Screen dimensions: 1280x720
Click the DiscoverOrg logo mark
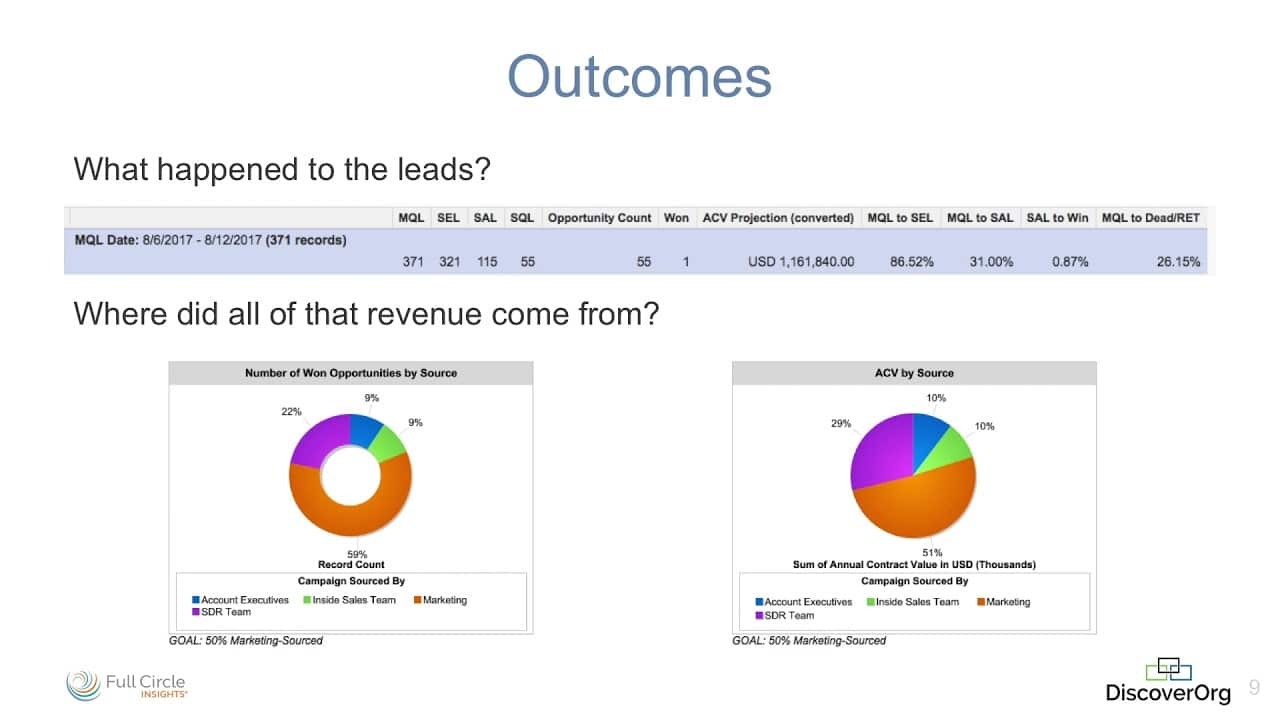(1168, 668)
